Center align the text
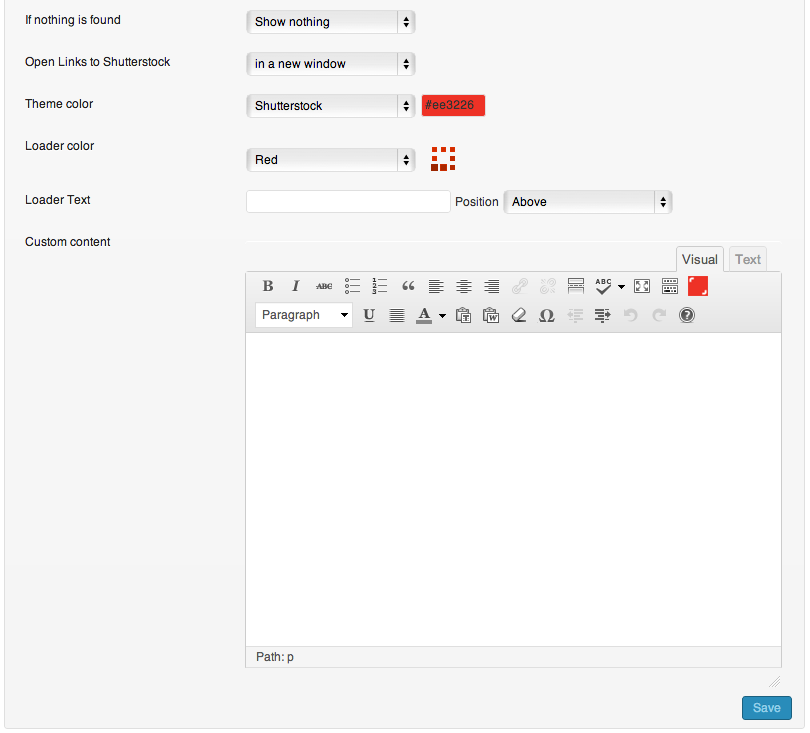The height and width of the screenshot is (733, 810). coord(464,286)
